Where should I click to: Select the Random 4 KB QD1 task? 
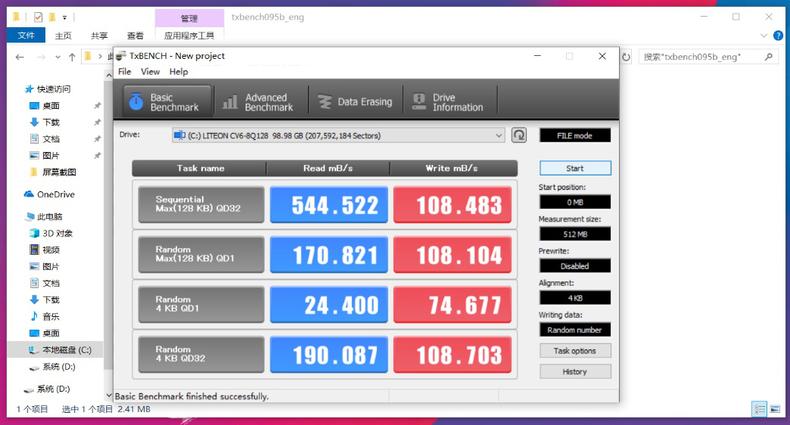[201, 304]
